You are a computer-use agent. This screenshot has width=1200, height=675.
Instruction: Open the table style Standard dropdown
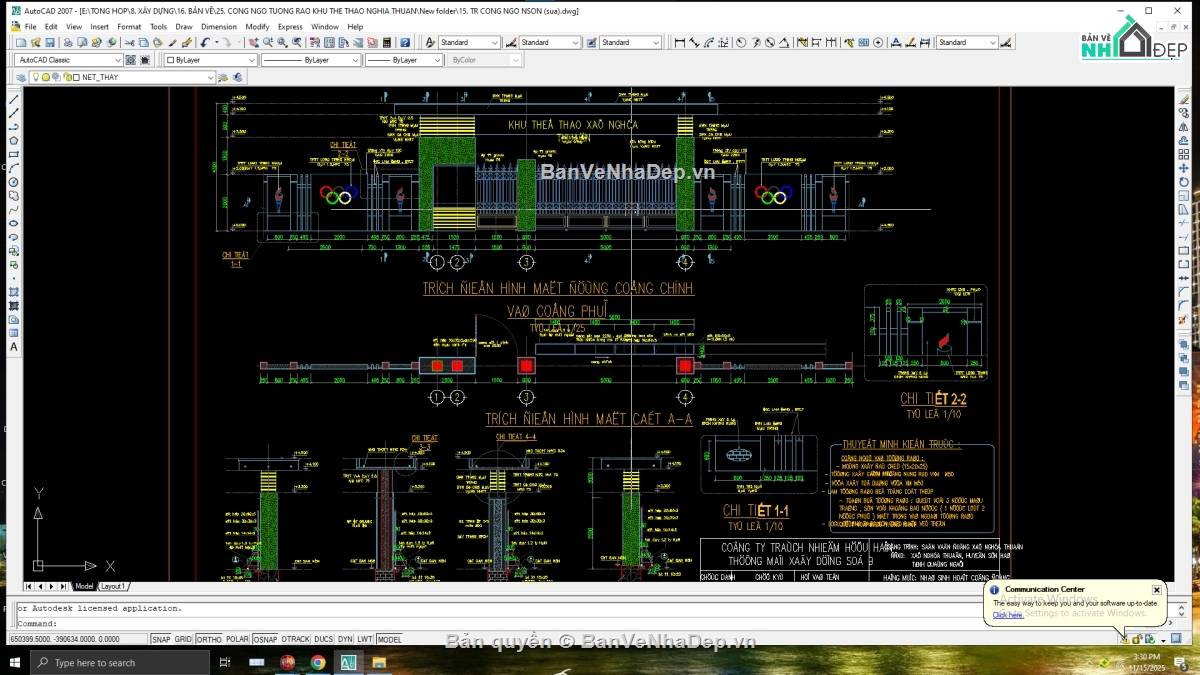pos(631,42)
